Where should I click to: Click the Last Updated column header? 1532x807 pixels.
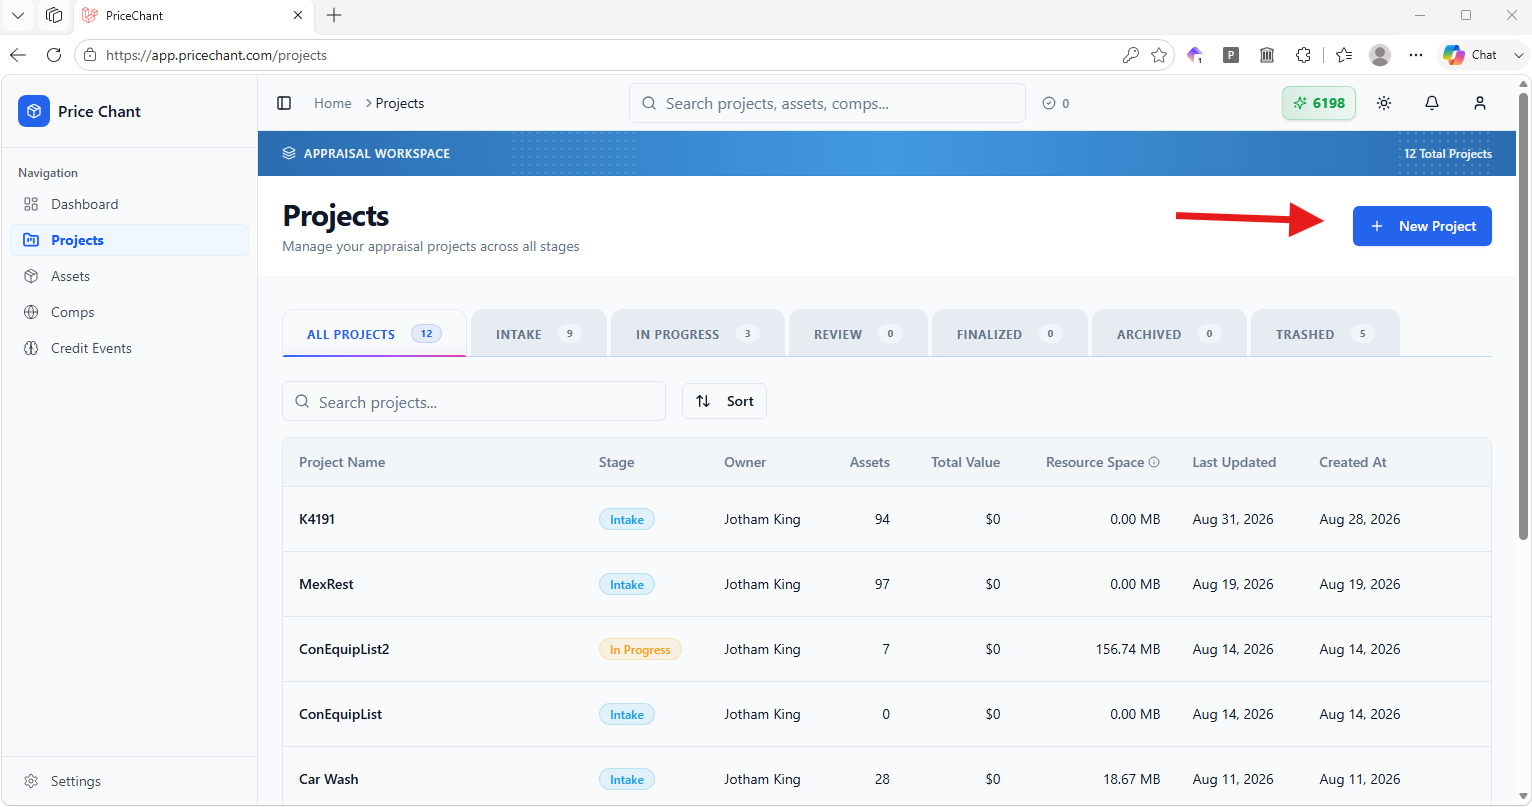1234,462
